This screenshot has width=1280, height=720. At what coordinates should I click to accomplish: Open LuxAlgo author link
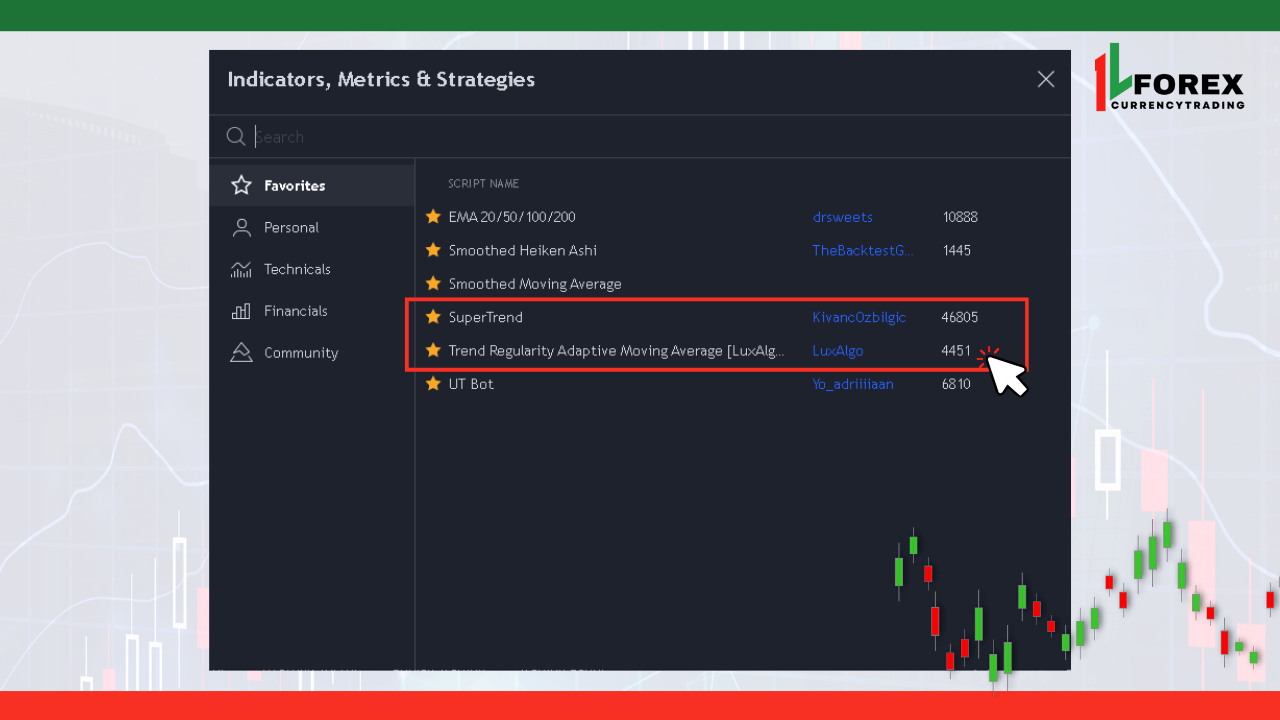[x=837, y=351]
